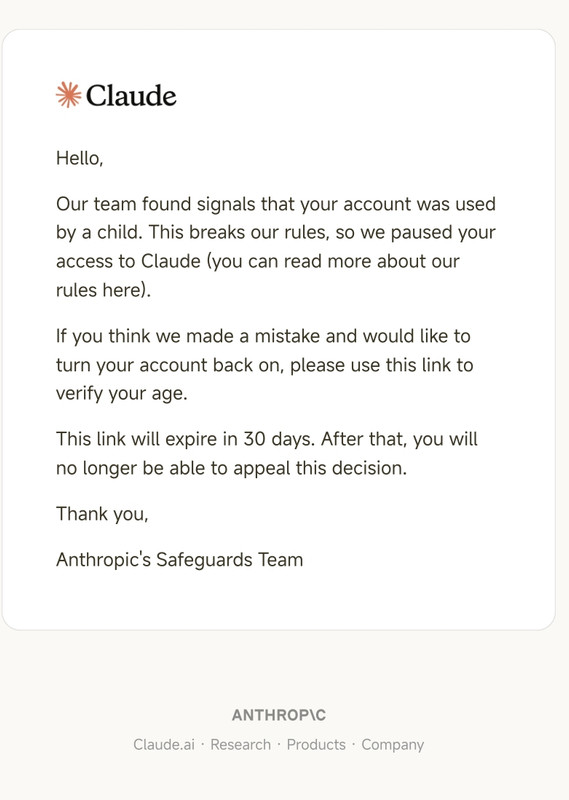Viewport: 569px width, 800px height.
Task: Open the Claude.ai footer link
Action: [164, 744]
